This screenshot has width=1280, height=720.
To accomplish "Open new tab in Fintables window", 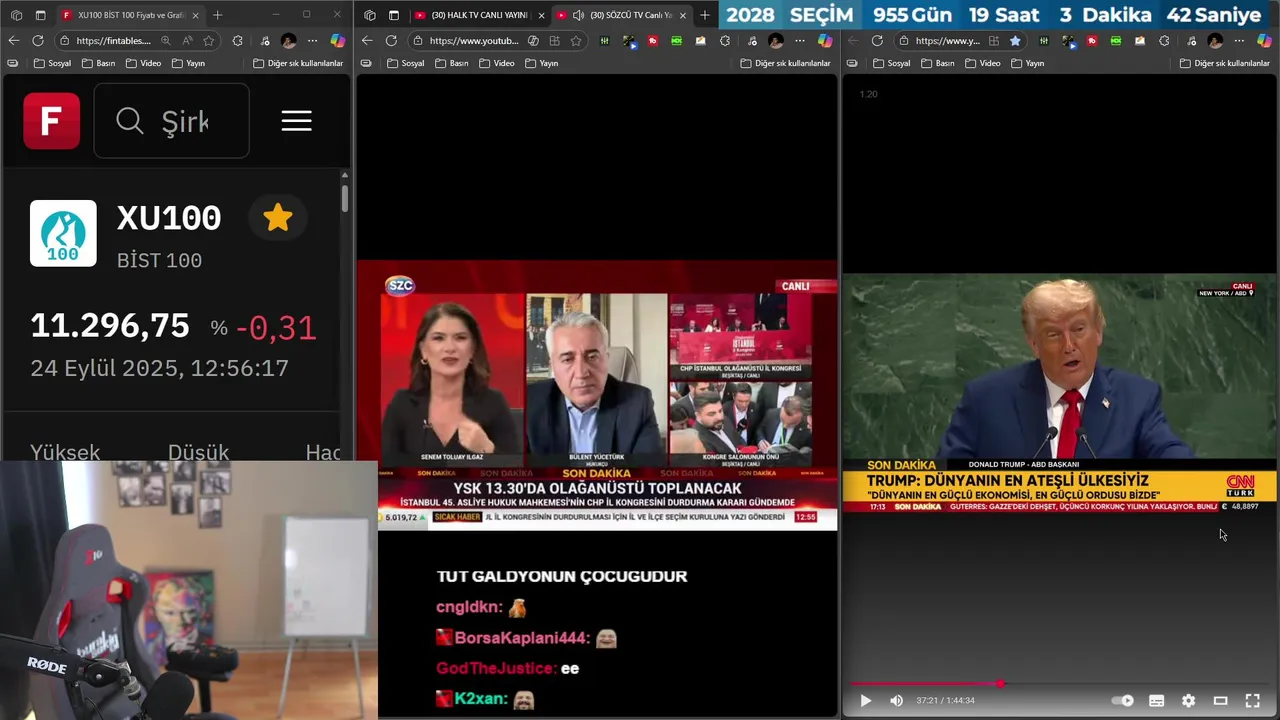I will coord(217,15).
